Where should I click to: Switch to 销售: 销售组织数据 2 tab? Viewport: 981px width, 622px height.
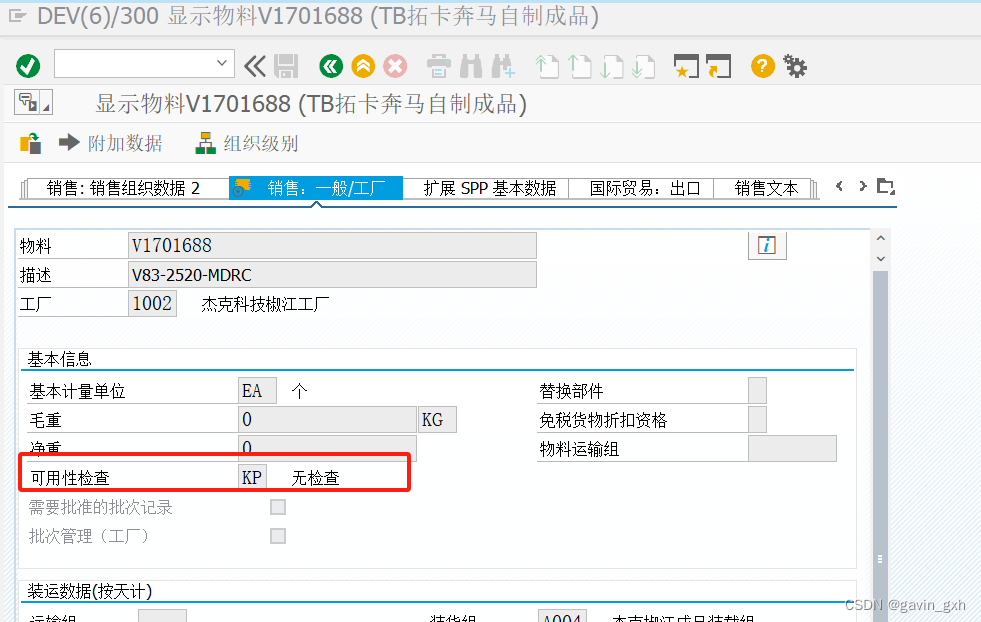coord(124,188)
